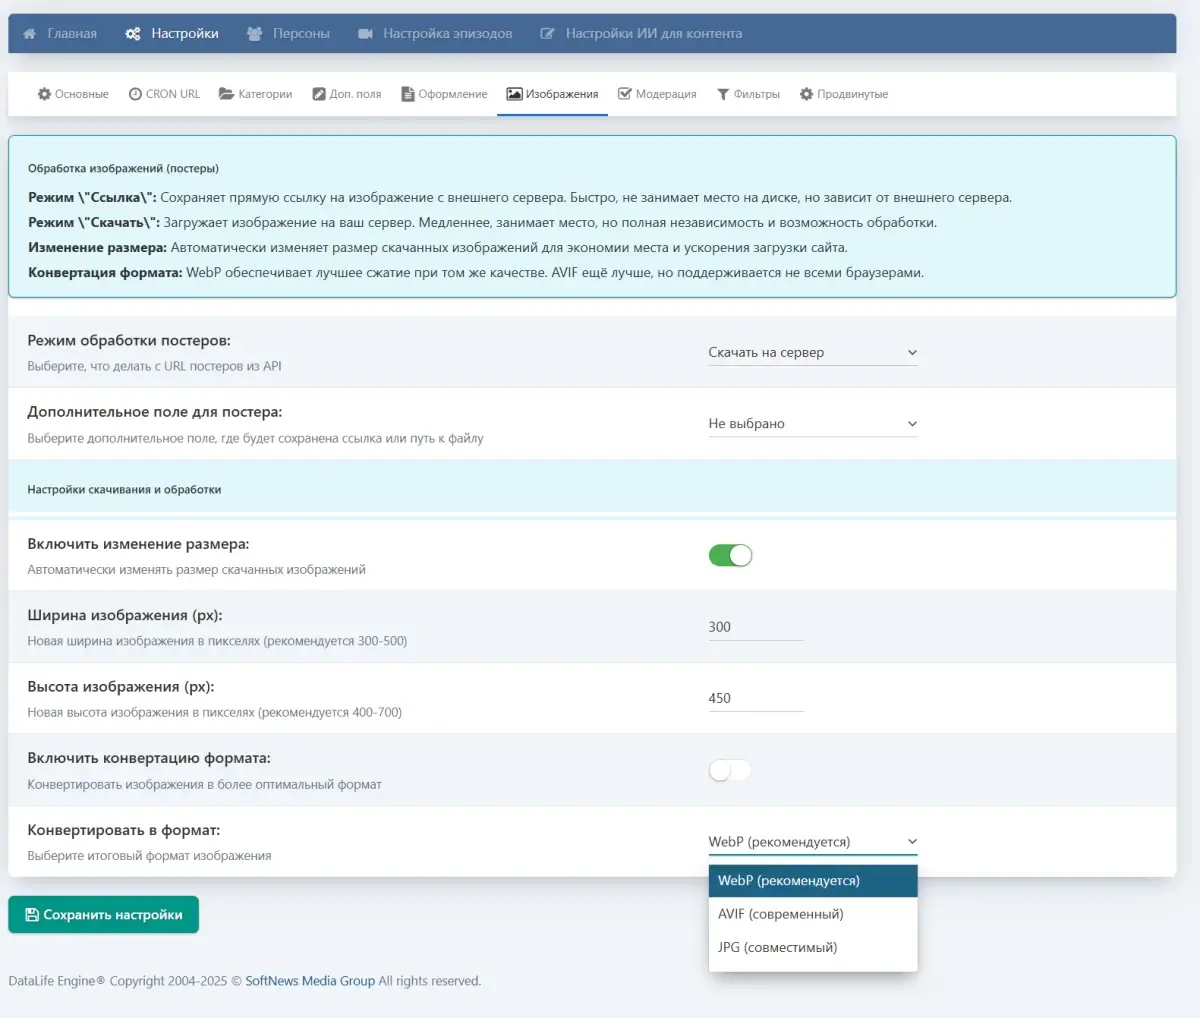
Task: Enable the format conversion toggle
Action: pos(730,771)
